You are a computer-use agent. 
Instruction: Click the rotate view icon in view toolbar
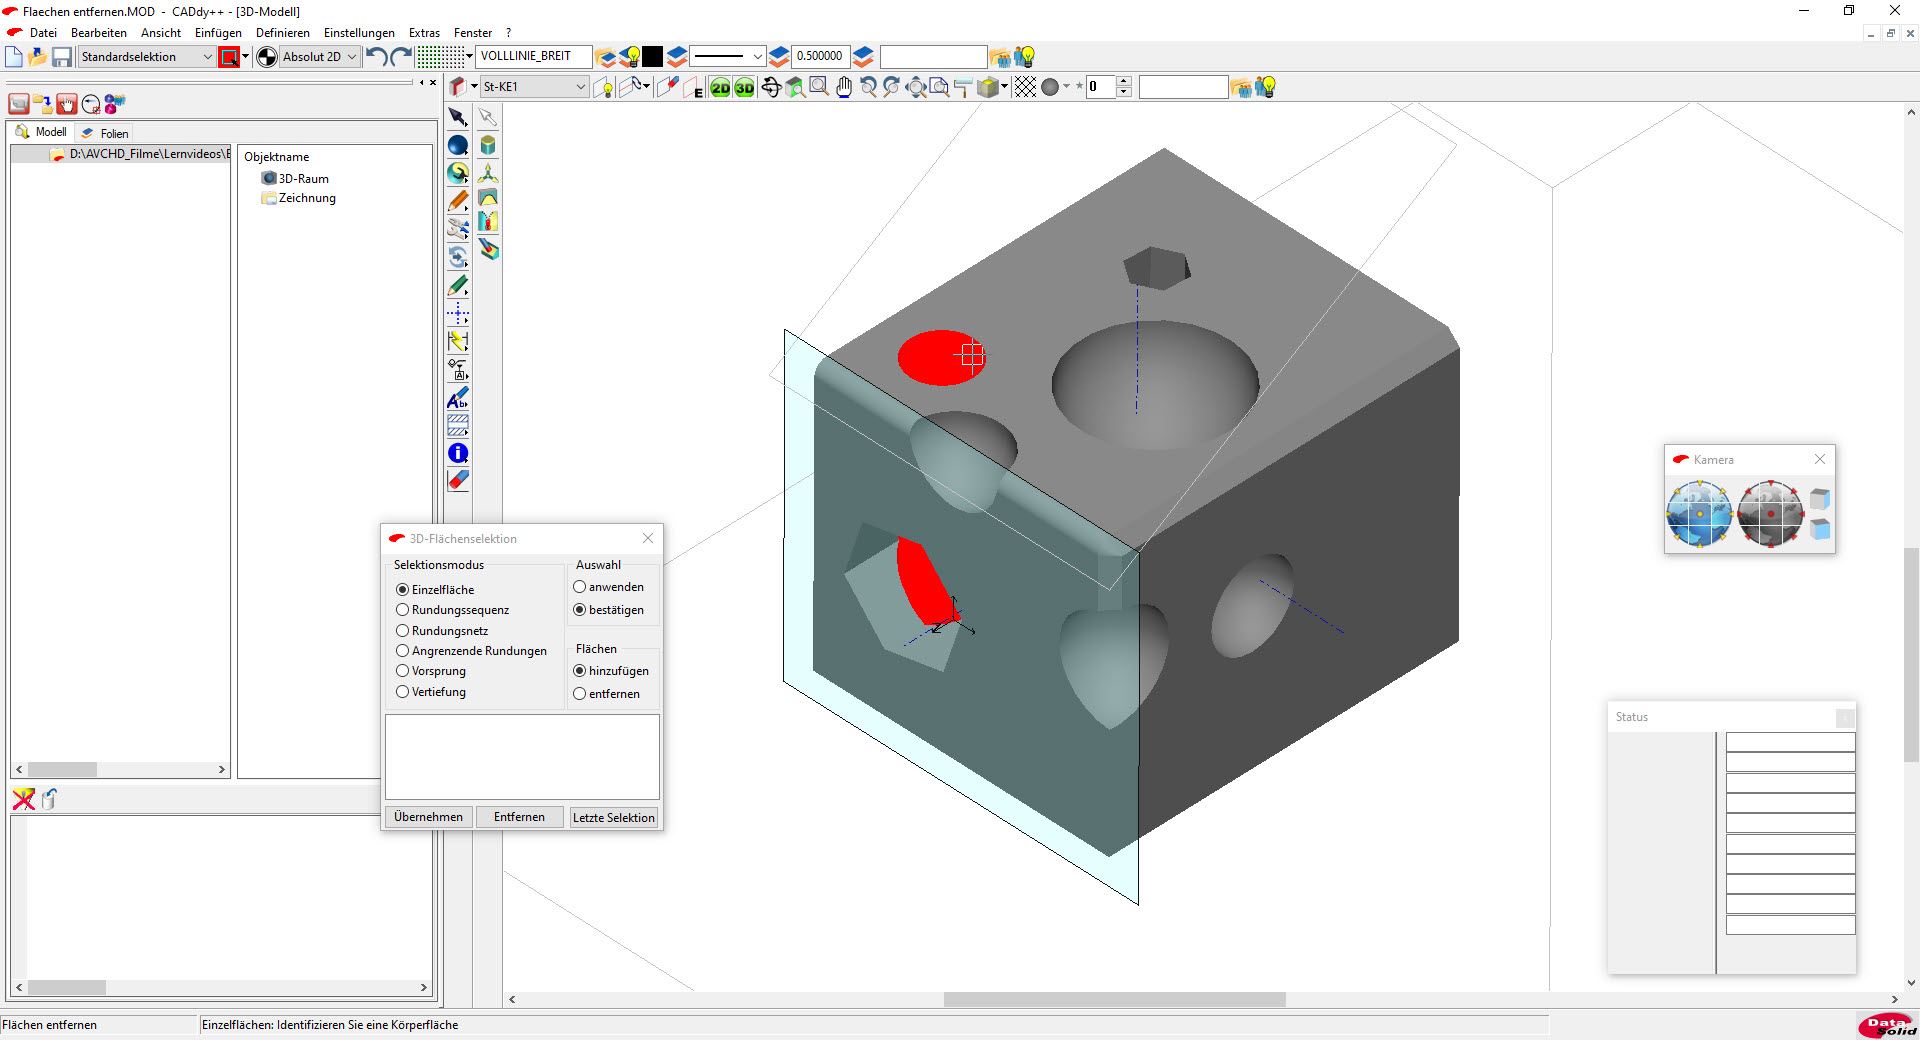771,88
